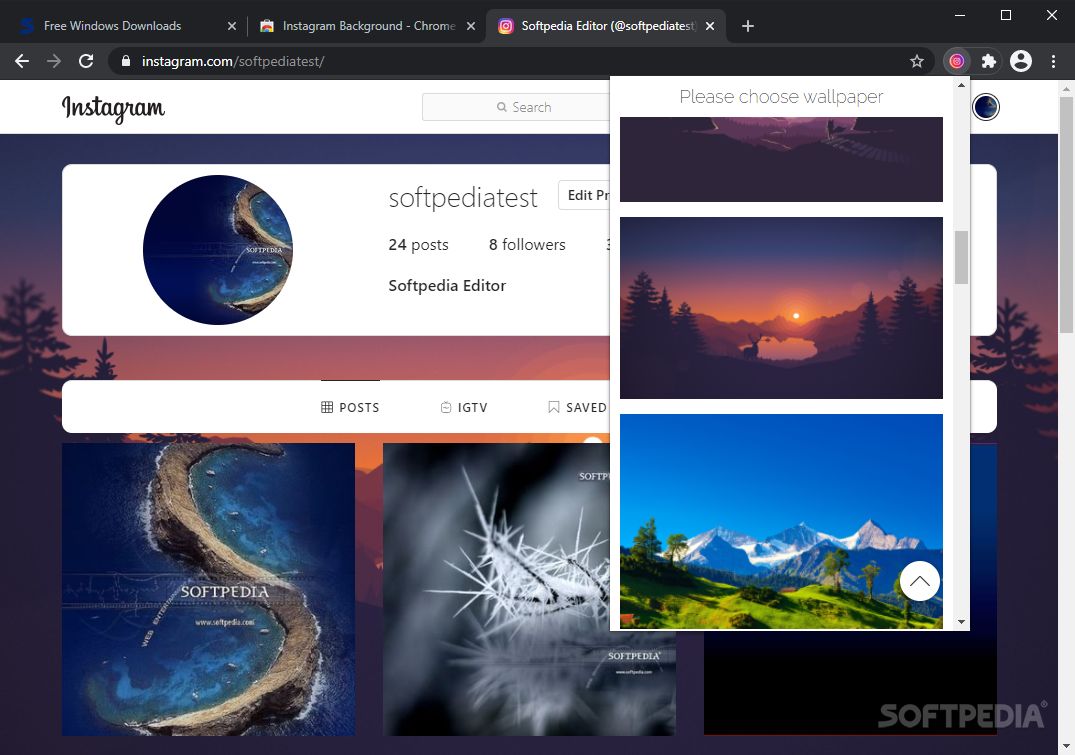Bookmark this page using the star icon
This screenshot has width=1075, height=755.
click(917, 61)
